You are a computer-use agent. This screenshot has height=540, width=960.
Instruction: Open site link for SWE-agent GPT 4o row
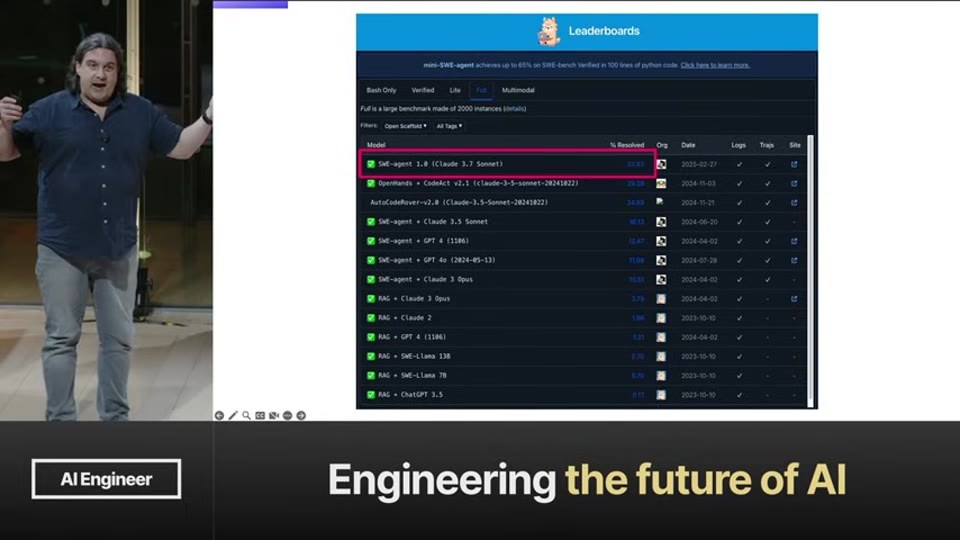794,260
